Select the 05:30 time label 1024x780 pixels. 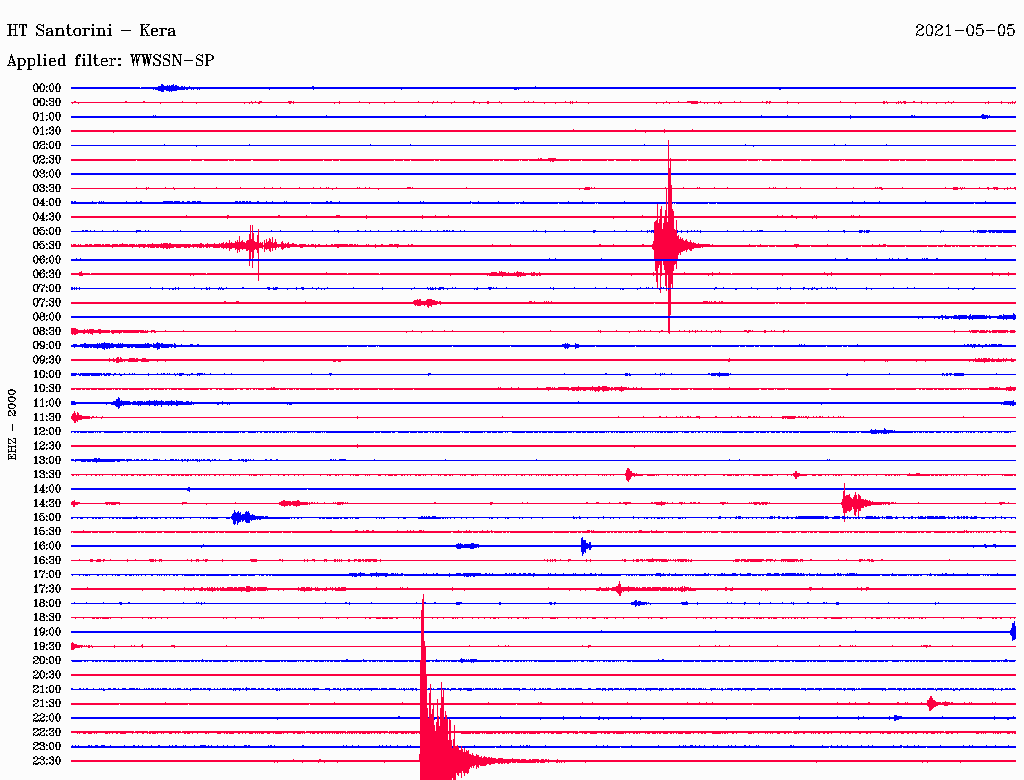click(47, 246)
